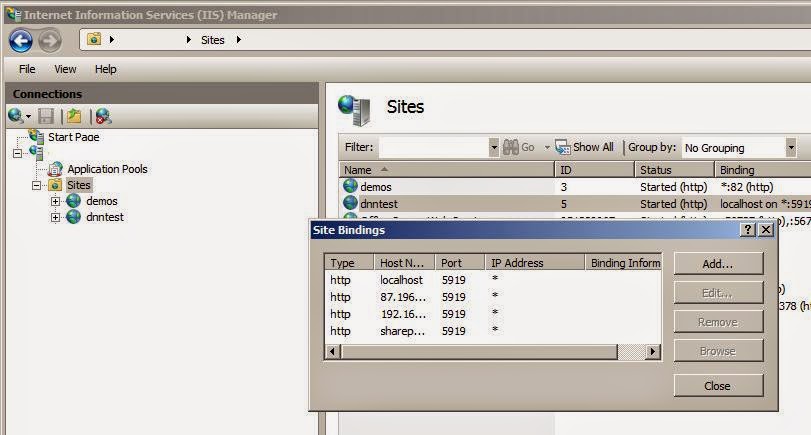Click the Back navigation arrow
The image size is (811, 435).
tap(21, 41)
